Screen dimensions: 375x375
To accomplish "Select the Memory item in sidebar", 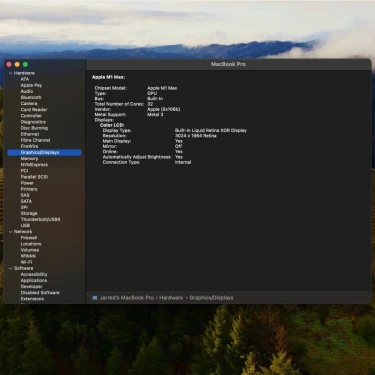I will coord(29,159).
